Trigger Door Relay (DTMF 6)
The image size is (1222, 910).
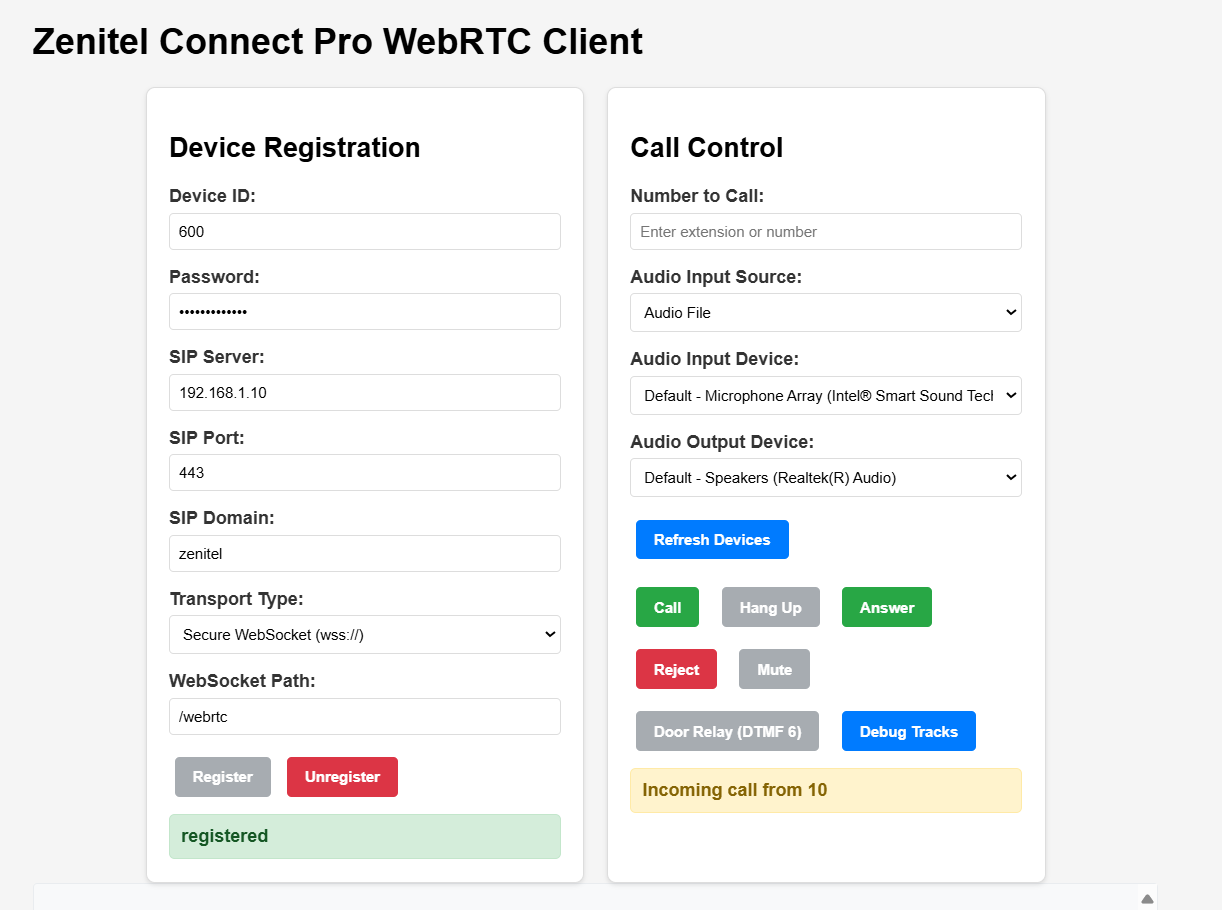[x=727, y=731]
